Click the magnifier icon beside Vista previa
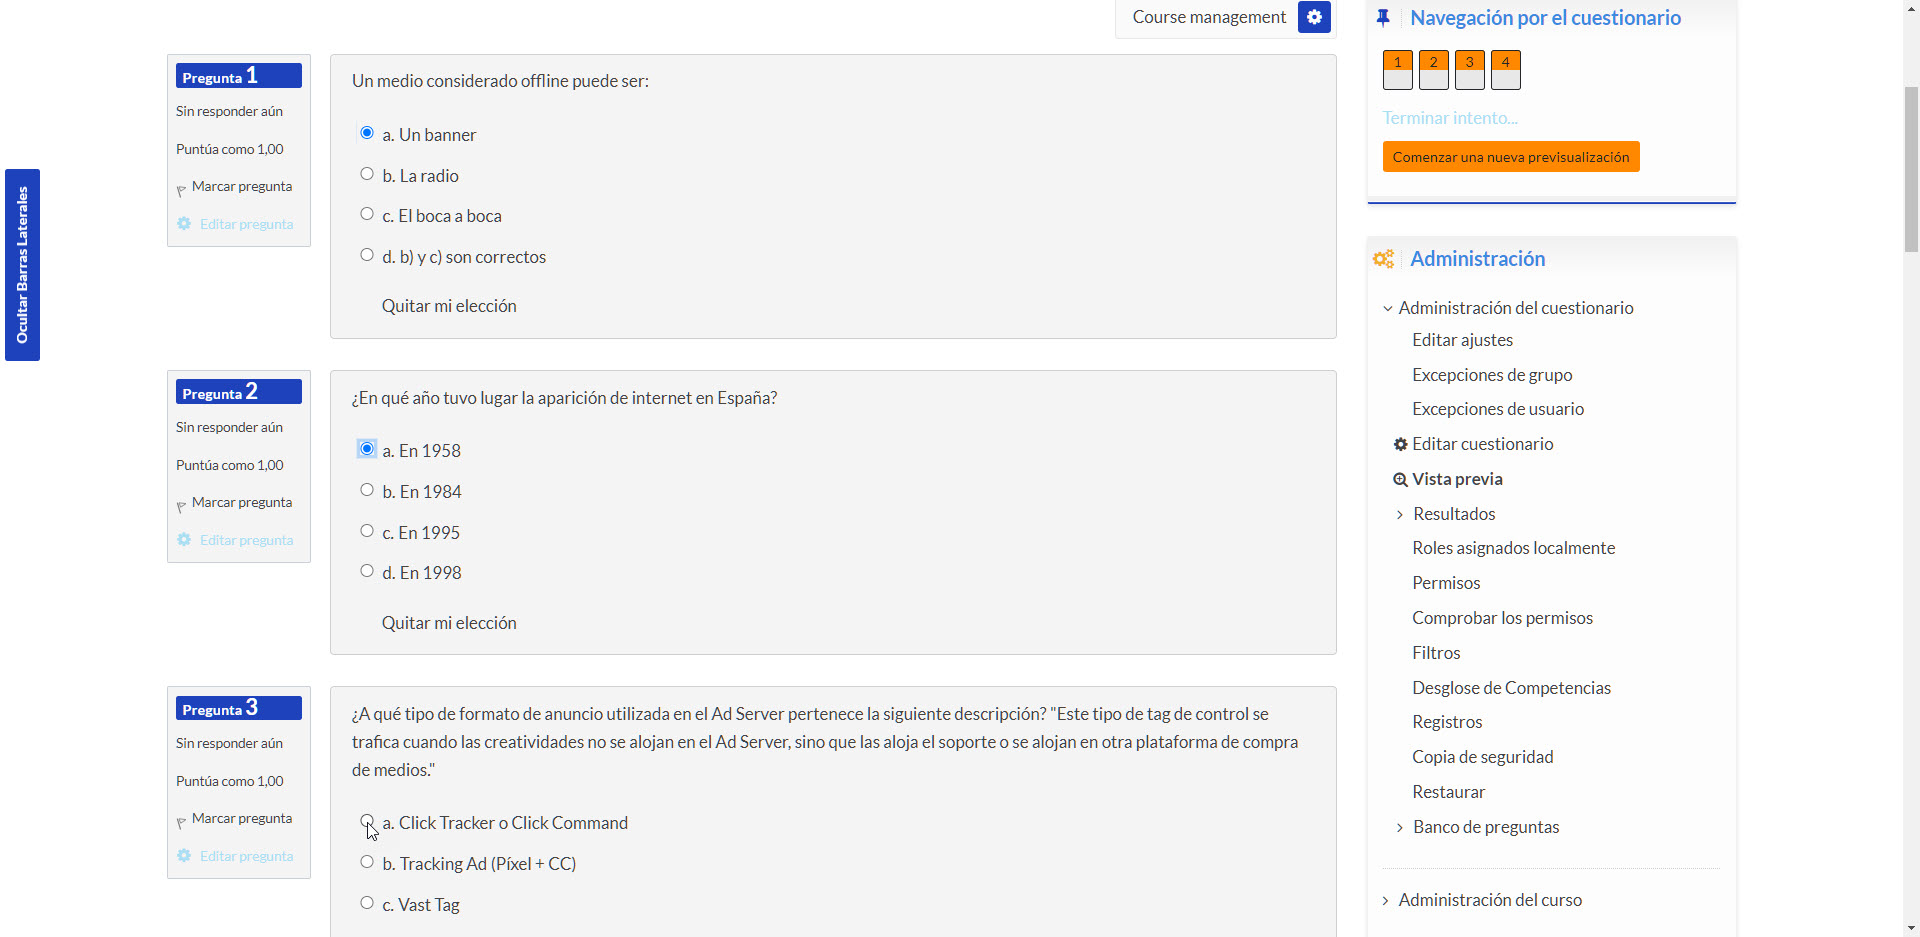The width and height of the screenshot is (1920, 937). coord(1400,480)
